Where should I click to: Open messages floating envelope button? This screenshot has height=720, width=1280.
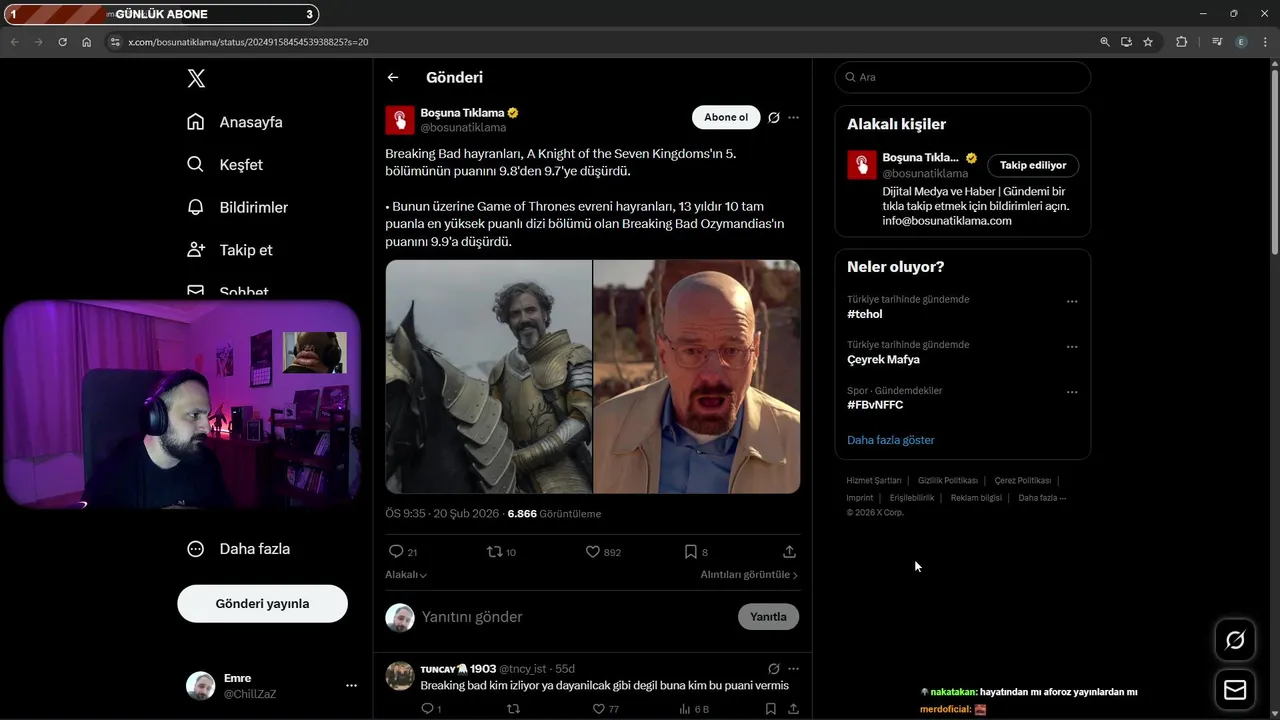point(1235,690)
